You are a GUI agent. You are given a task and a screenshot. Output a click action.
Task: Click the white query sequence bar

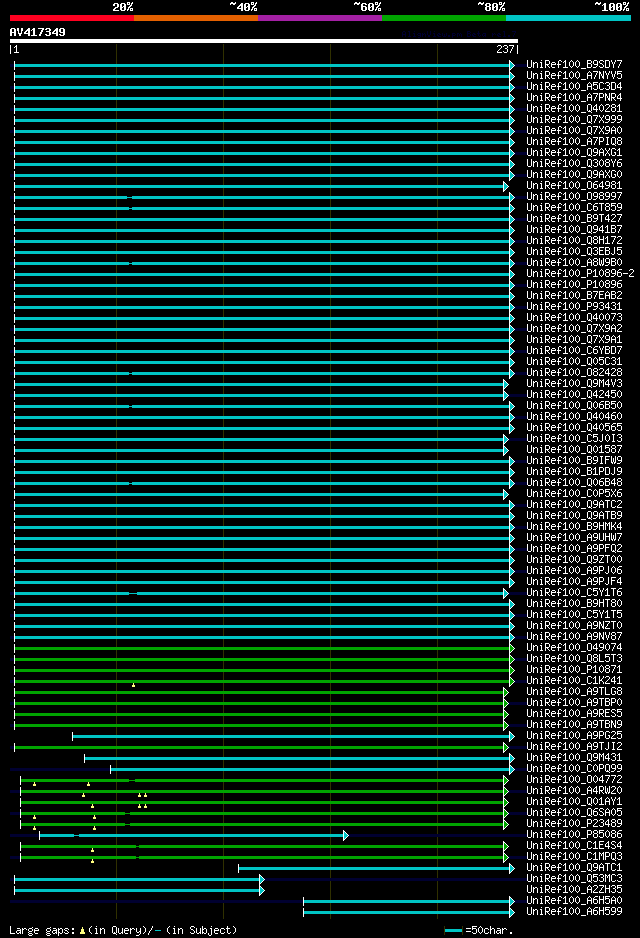click(264, 41)
